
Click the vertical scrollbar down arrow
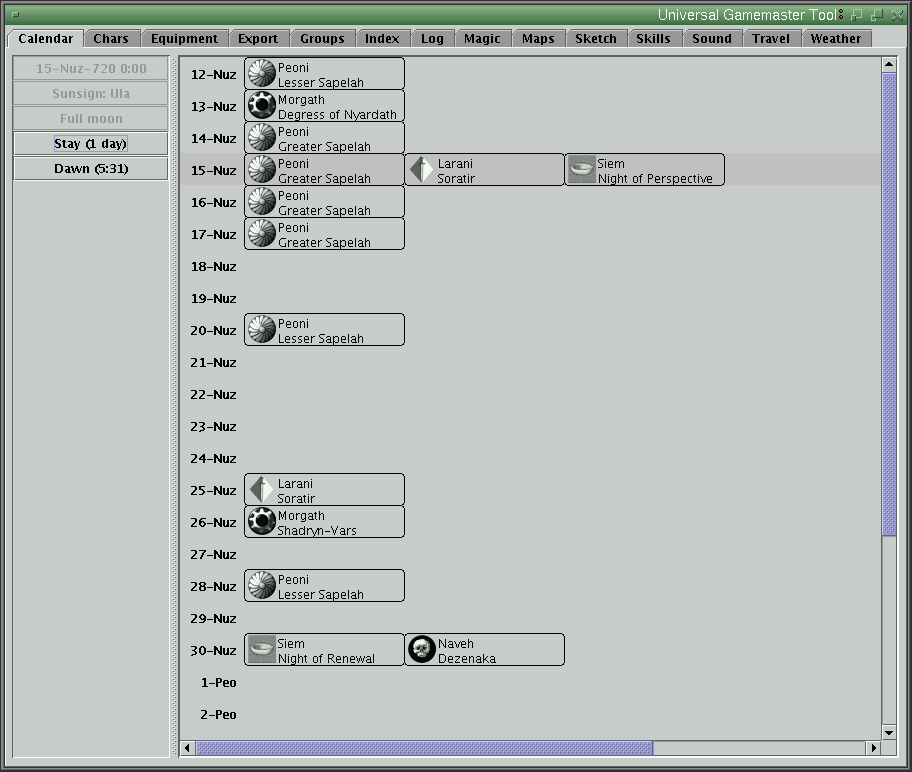click(889, 732)
